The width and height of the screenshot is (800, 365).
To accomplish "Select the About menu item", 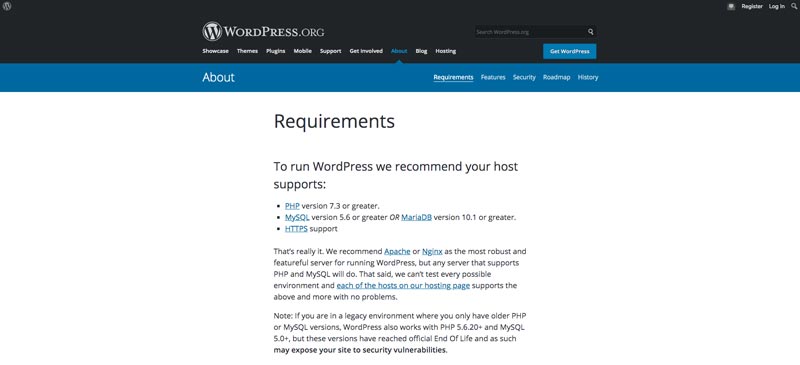I will point(399,51).
